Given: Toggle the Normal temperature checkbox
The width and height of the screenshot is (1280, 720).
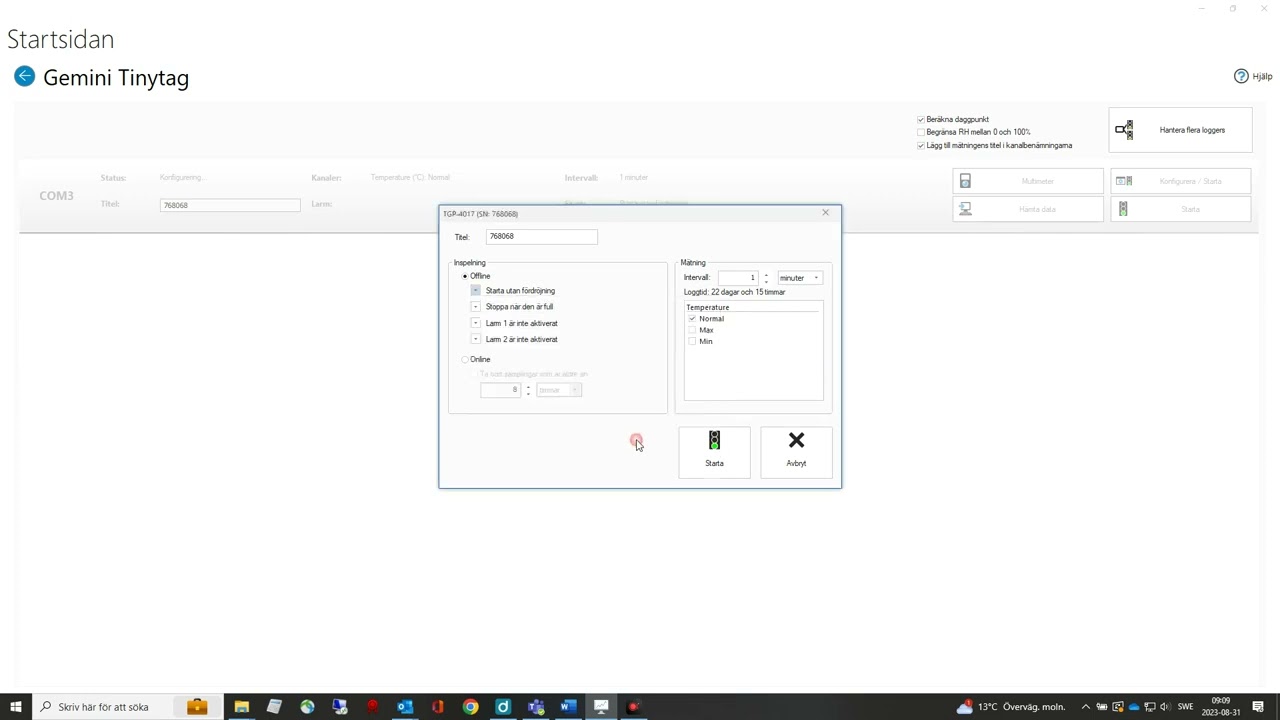Looking at the screenshot, I should coord(692,318).
